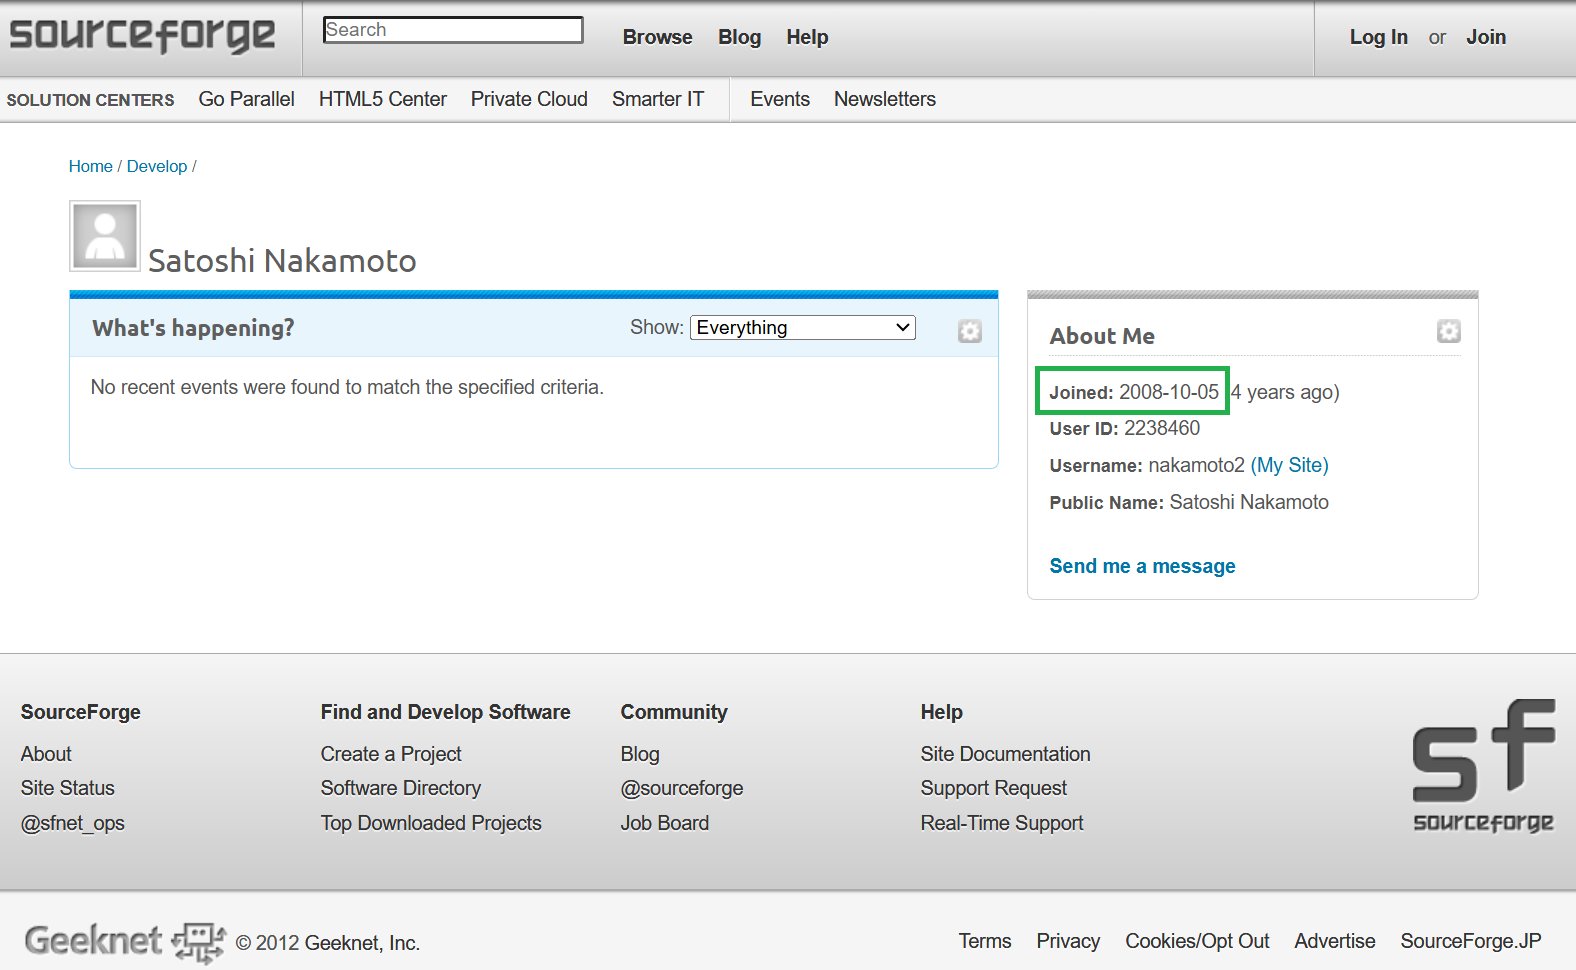1576x970 pixels.
Task: Open Support Request link
Action: pos(993,788)
